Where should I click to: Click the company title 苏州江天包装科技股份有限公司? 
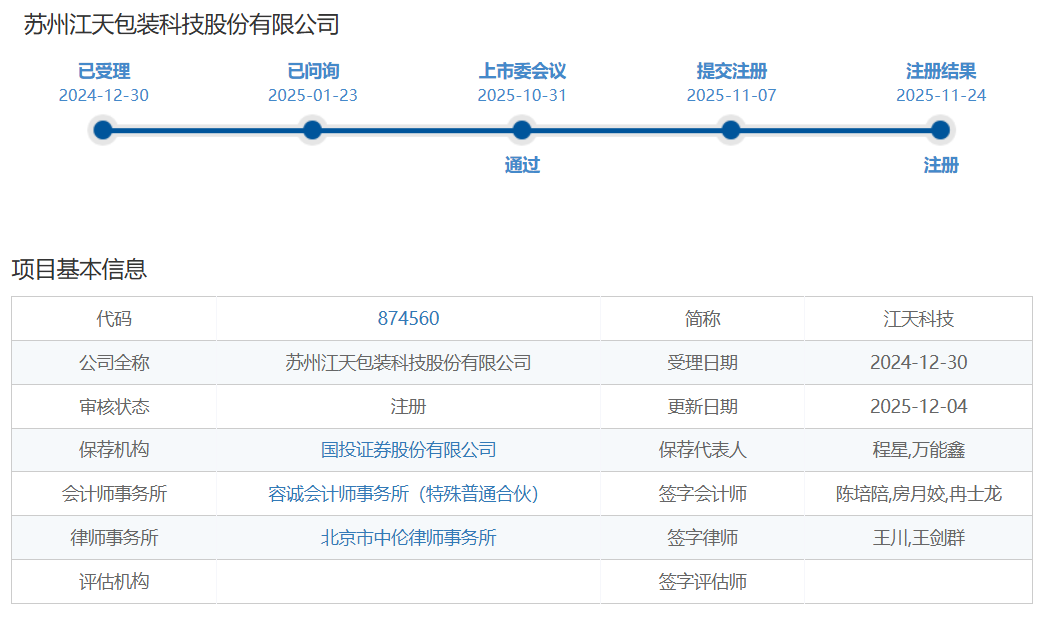pyautogui.click(x=176, y=18)
